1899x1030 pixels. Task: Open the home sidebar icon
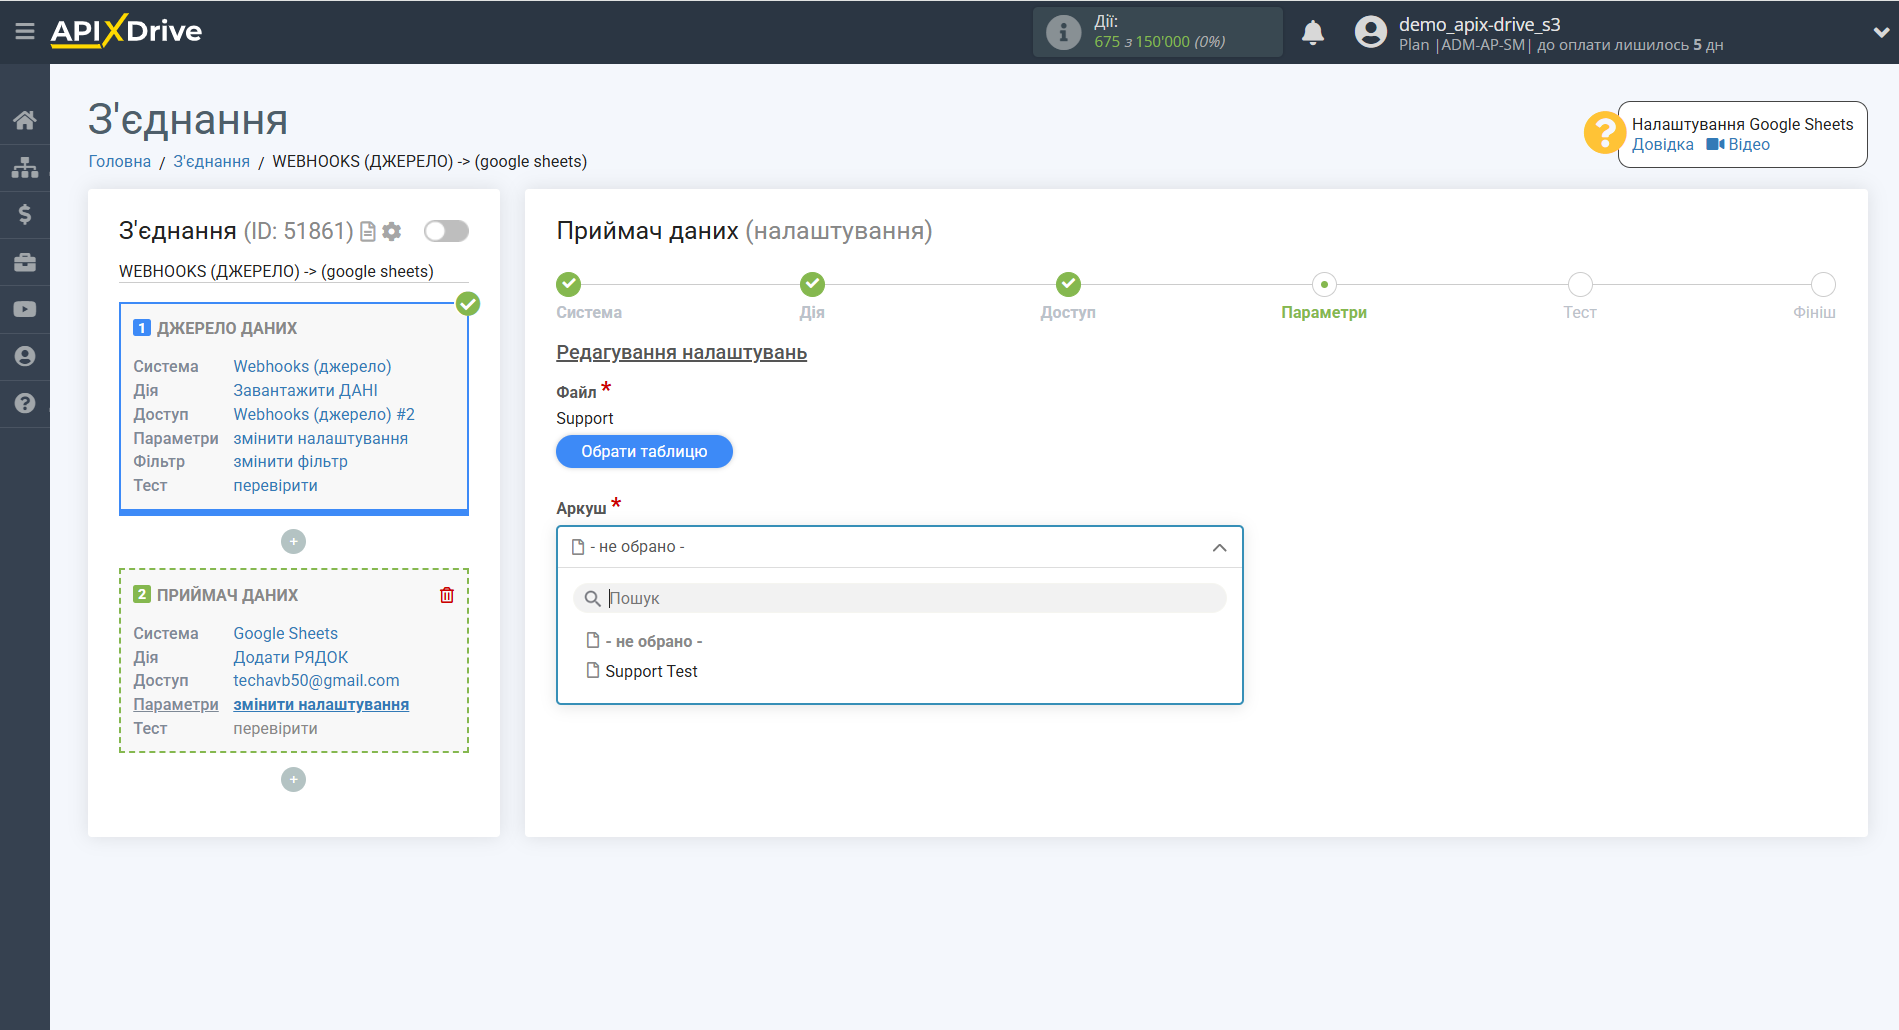[25, 120]
